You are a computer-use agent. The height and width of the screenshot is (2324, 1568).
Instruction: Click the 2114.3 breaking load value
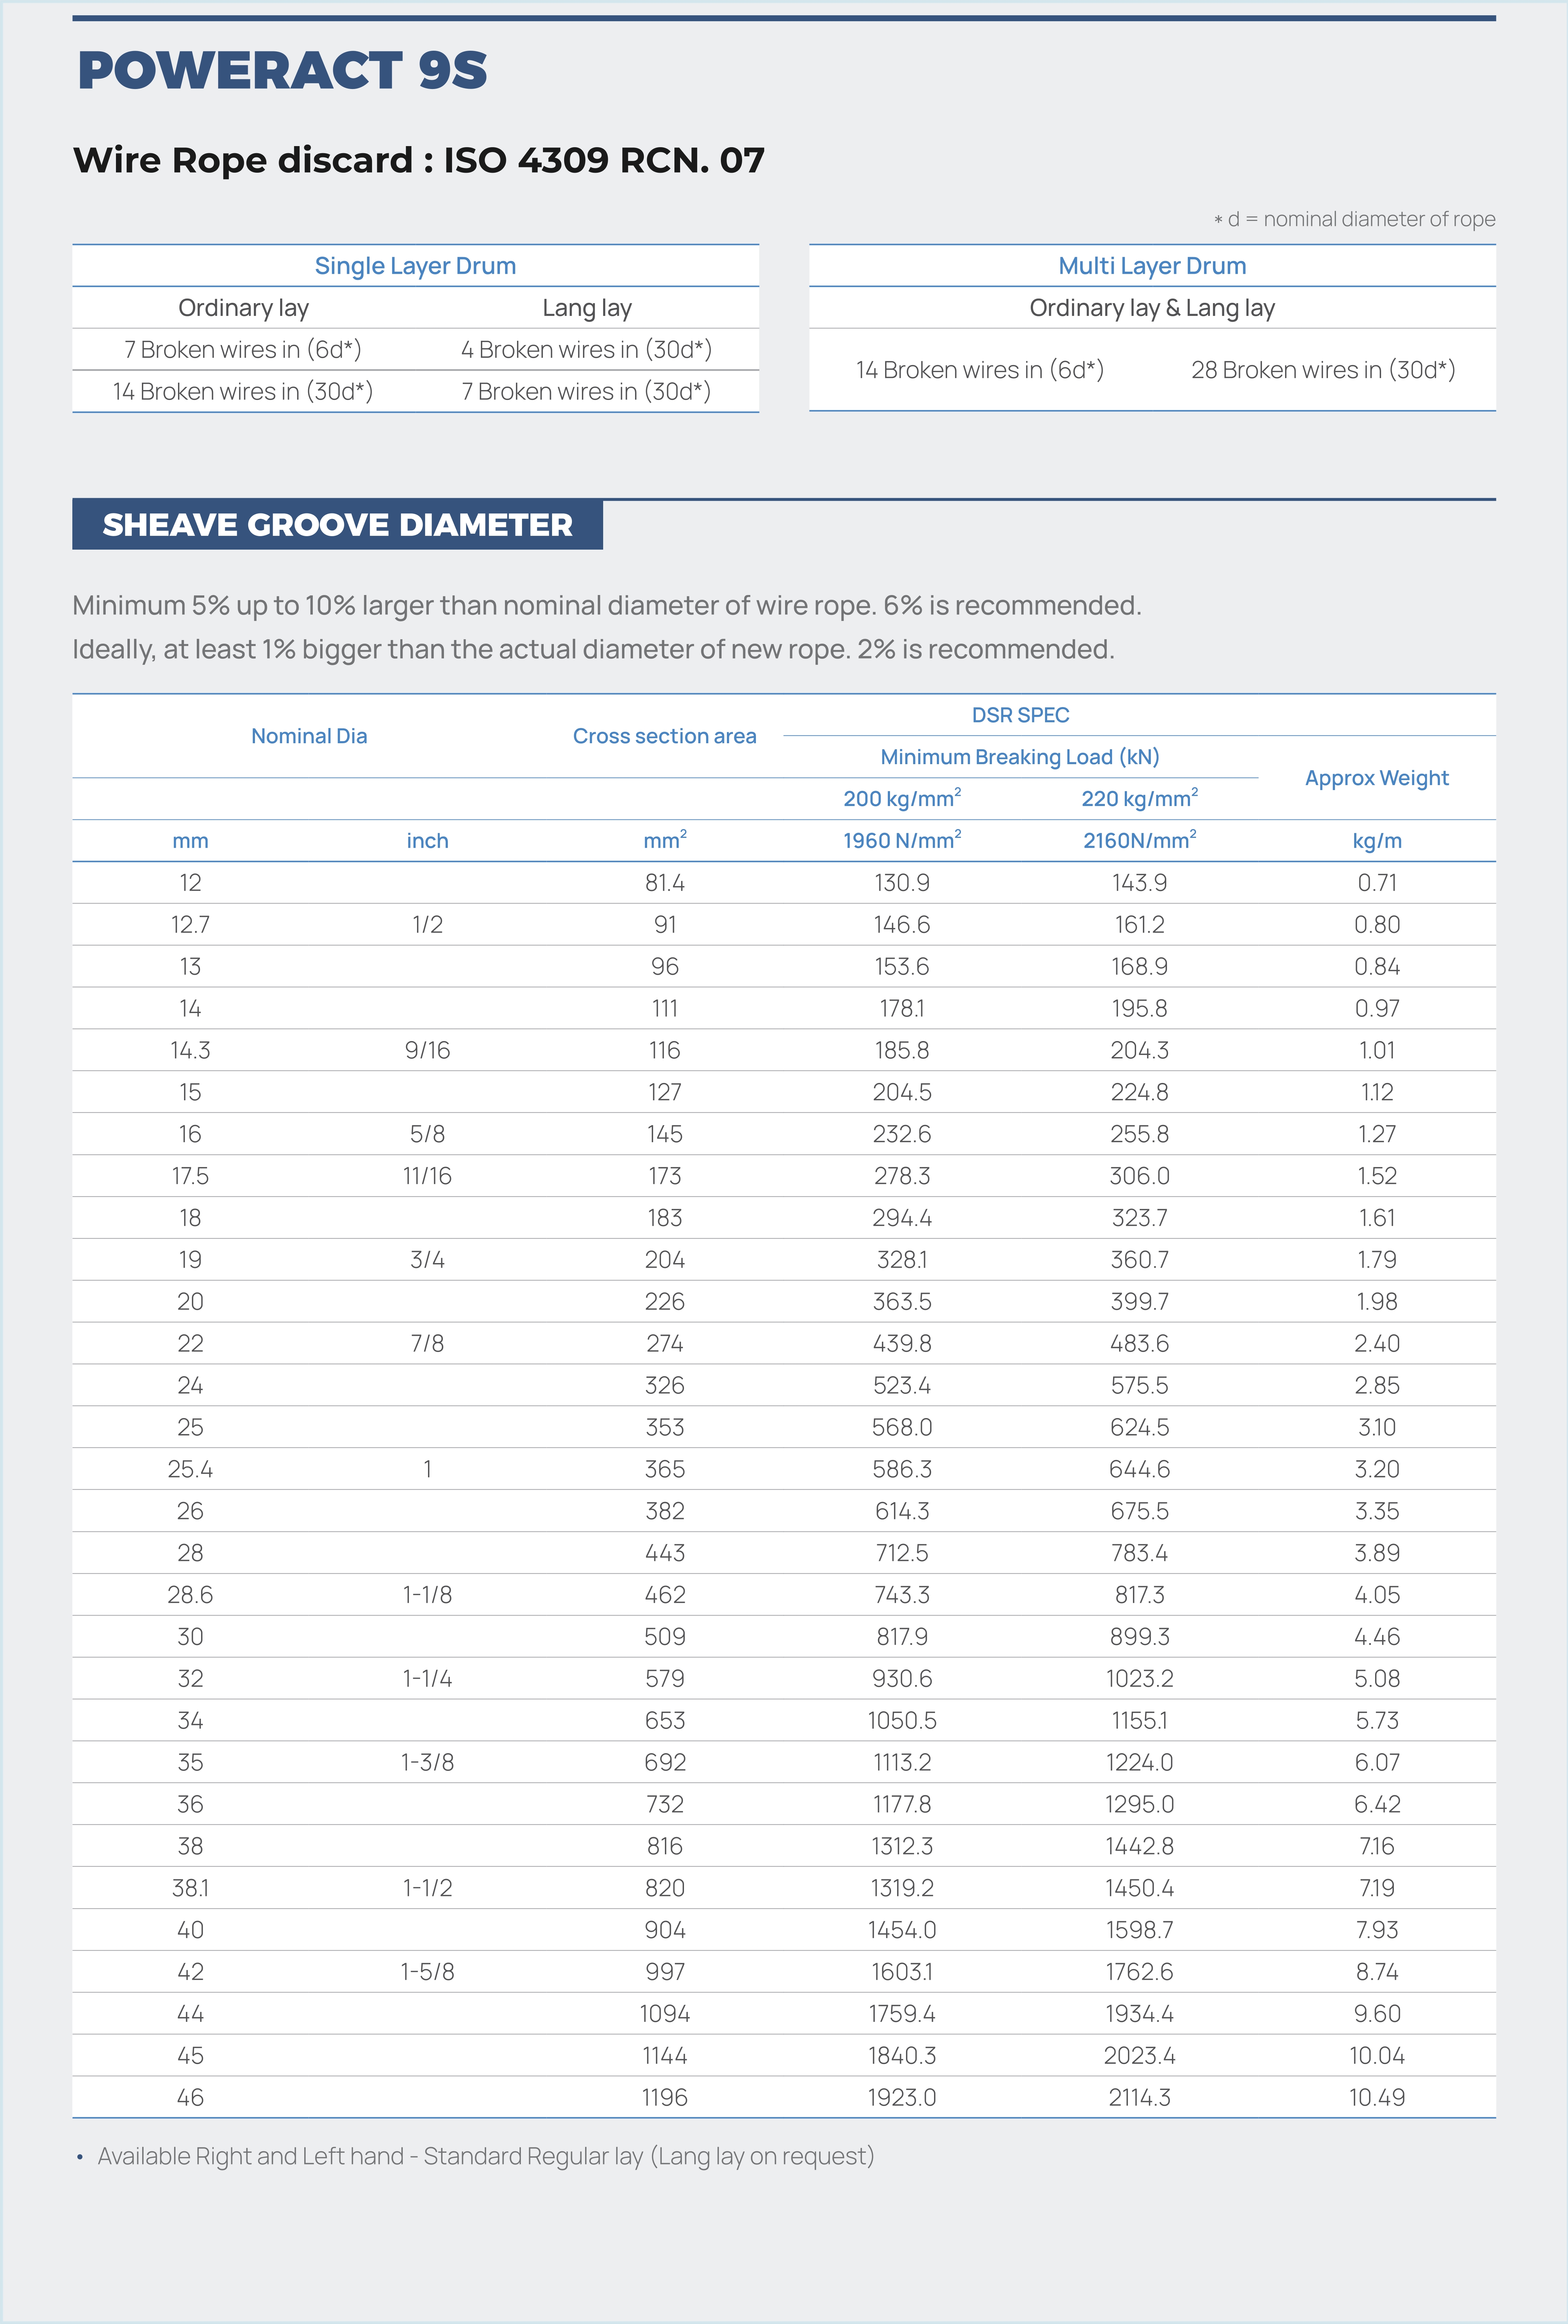pyautogui.click(x=1139, y=2097)
